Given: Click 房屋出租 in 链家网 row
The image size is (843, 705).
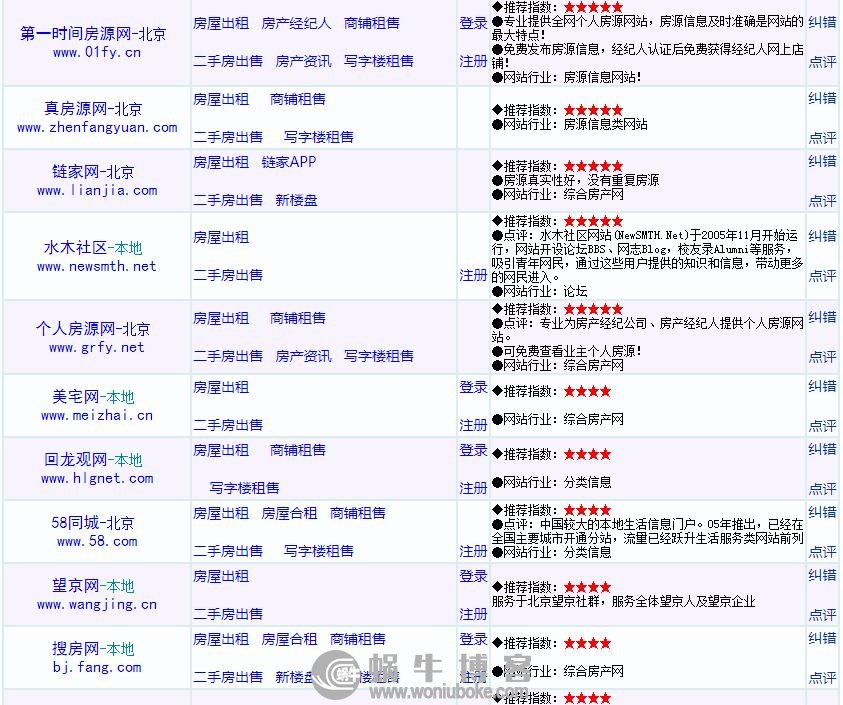Looking at the screenshot, I should coord(221,162).
